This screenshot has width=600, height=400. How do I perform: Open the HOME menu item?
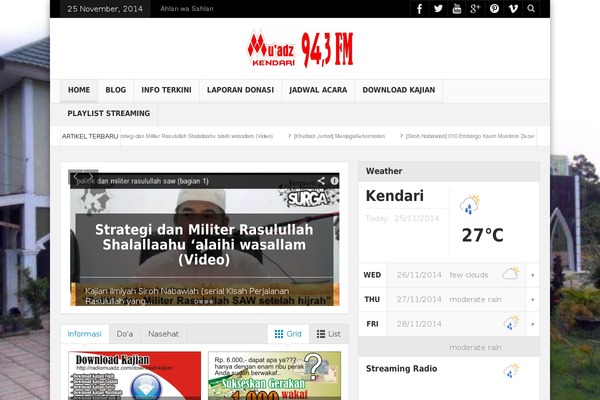coord(79,90)
